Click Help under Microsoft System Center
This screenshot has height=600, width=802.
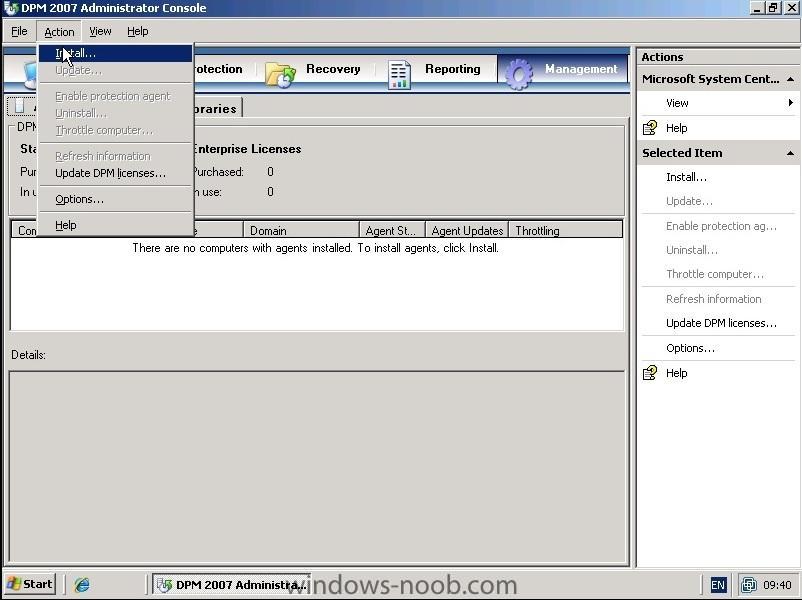[676, 128]
